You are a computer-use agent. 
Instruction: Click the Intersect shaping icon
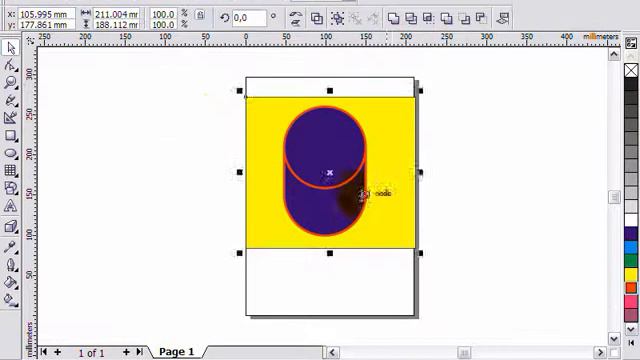(x=429, y=18)
